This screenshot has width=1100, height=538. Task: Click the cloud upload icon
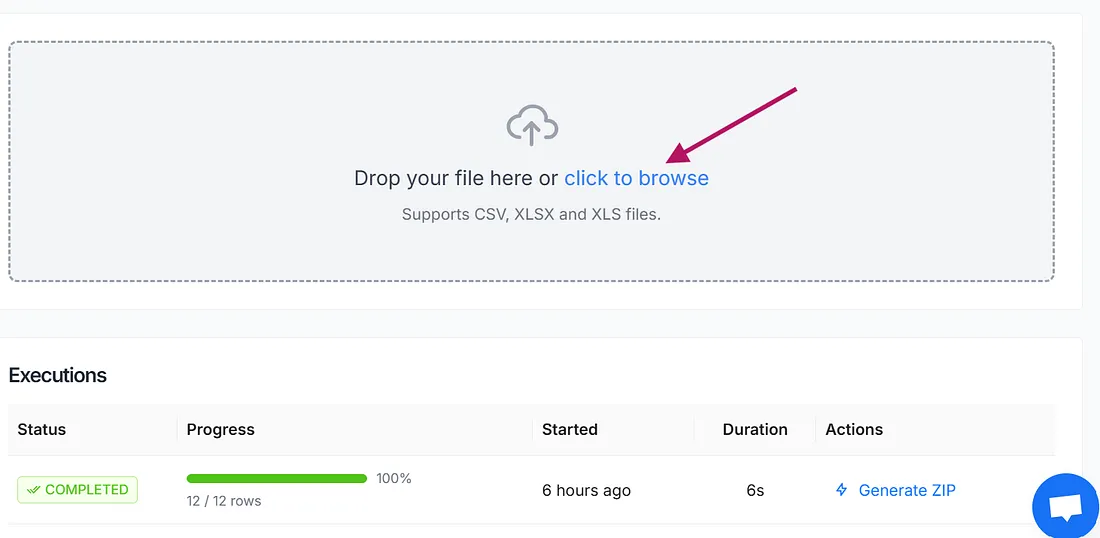click(532, 126)
